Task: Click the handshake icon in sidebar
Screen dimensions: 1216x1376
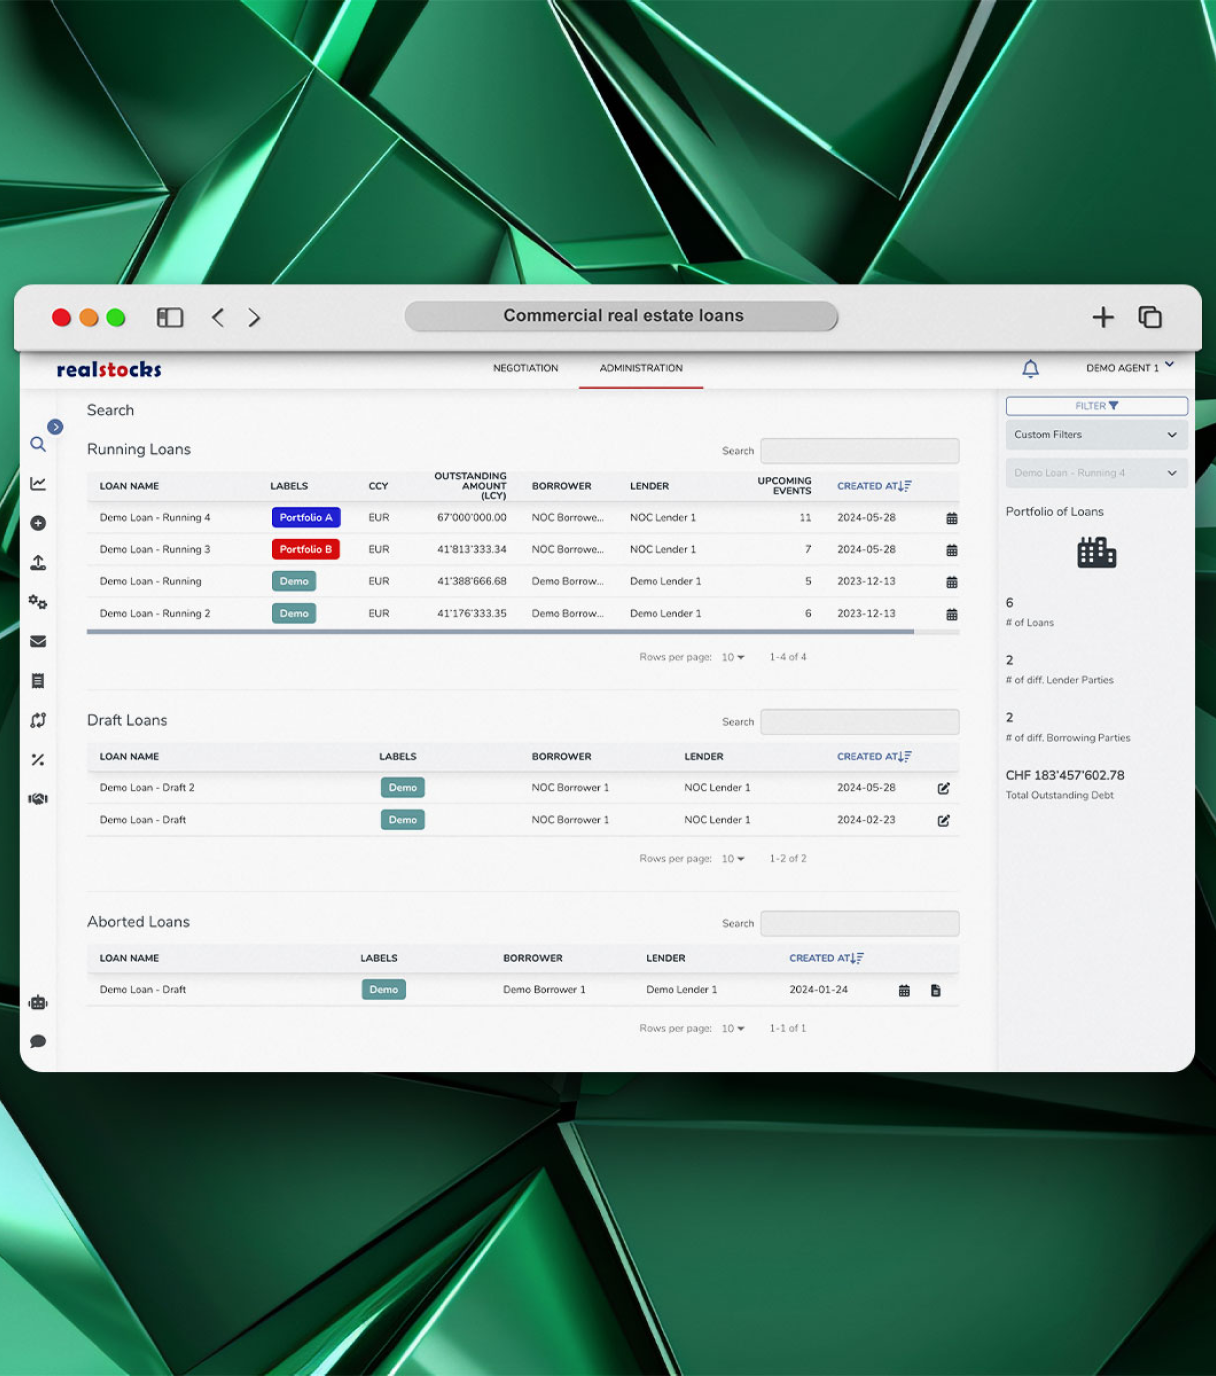Action: [38, 799]
